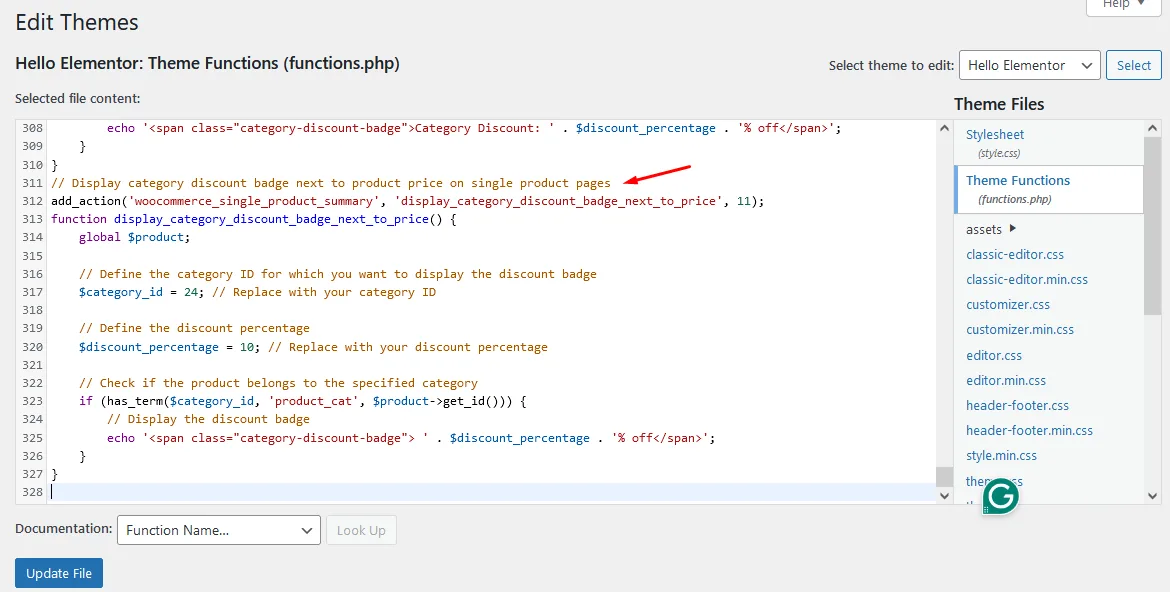
Task: Click the add_action line 312 code
Action: click(x=407, y=202)
